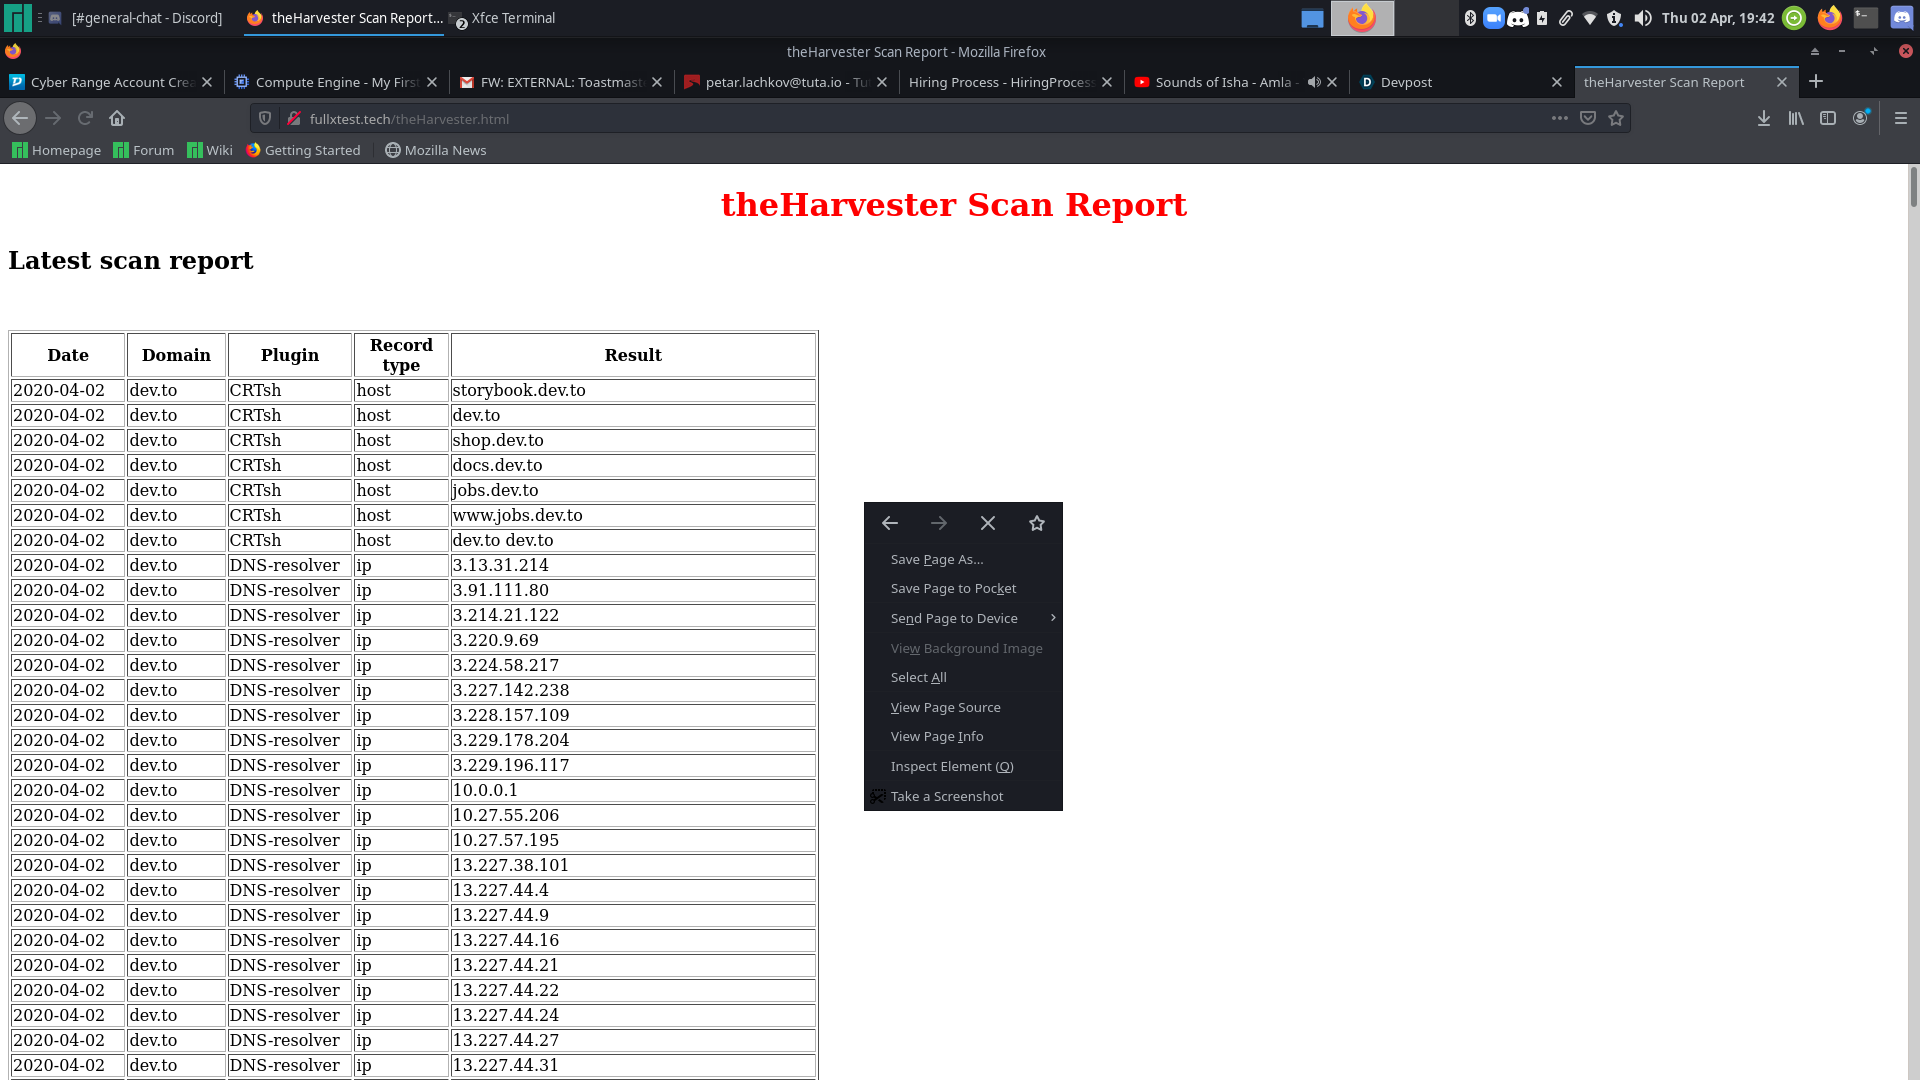Viewport: 1920px width, 1080px height.
Task: Open page actions three-dot menu
Action: pos(1559,118)
